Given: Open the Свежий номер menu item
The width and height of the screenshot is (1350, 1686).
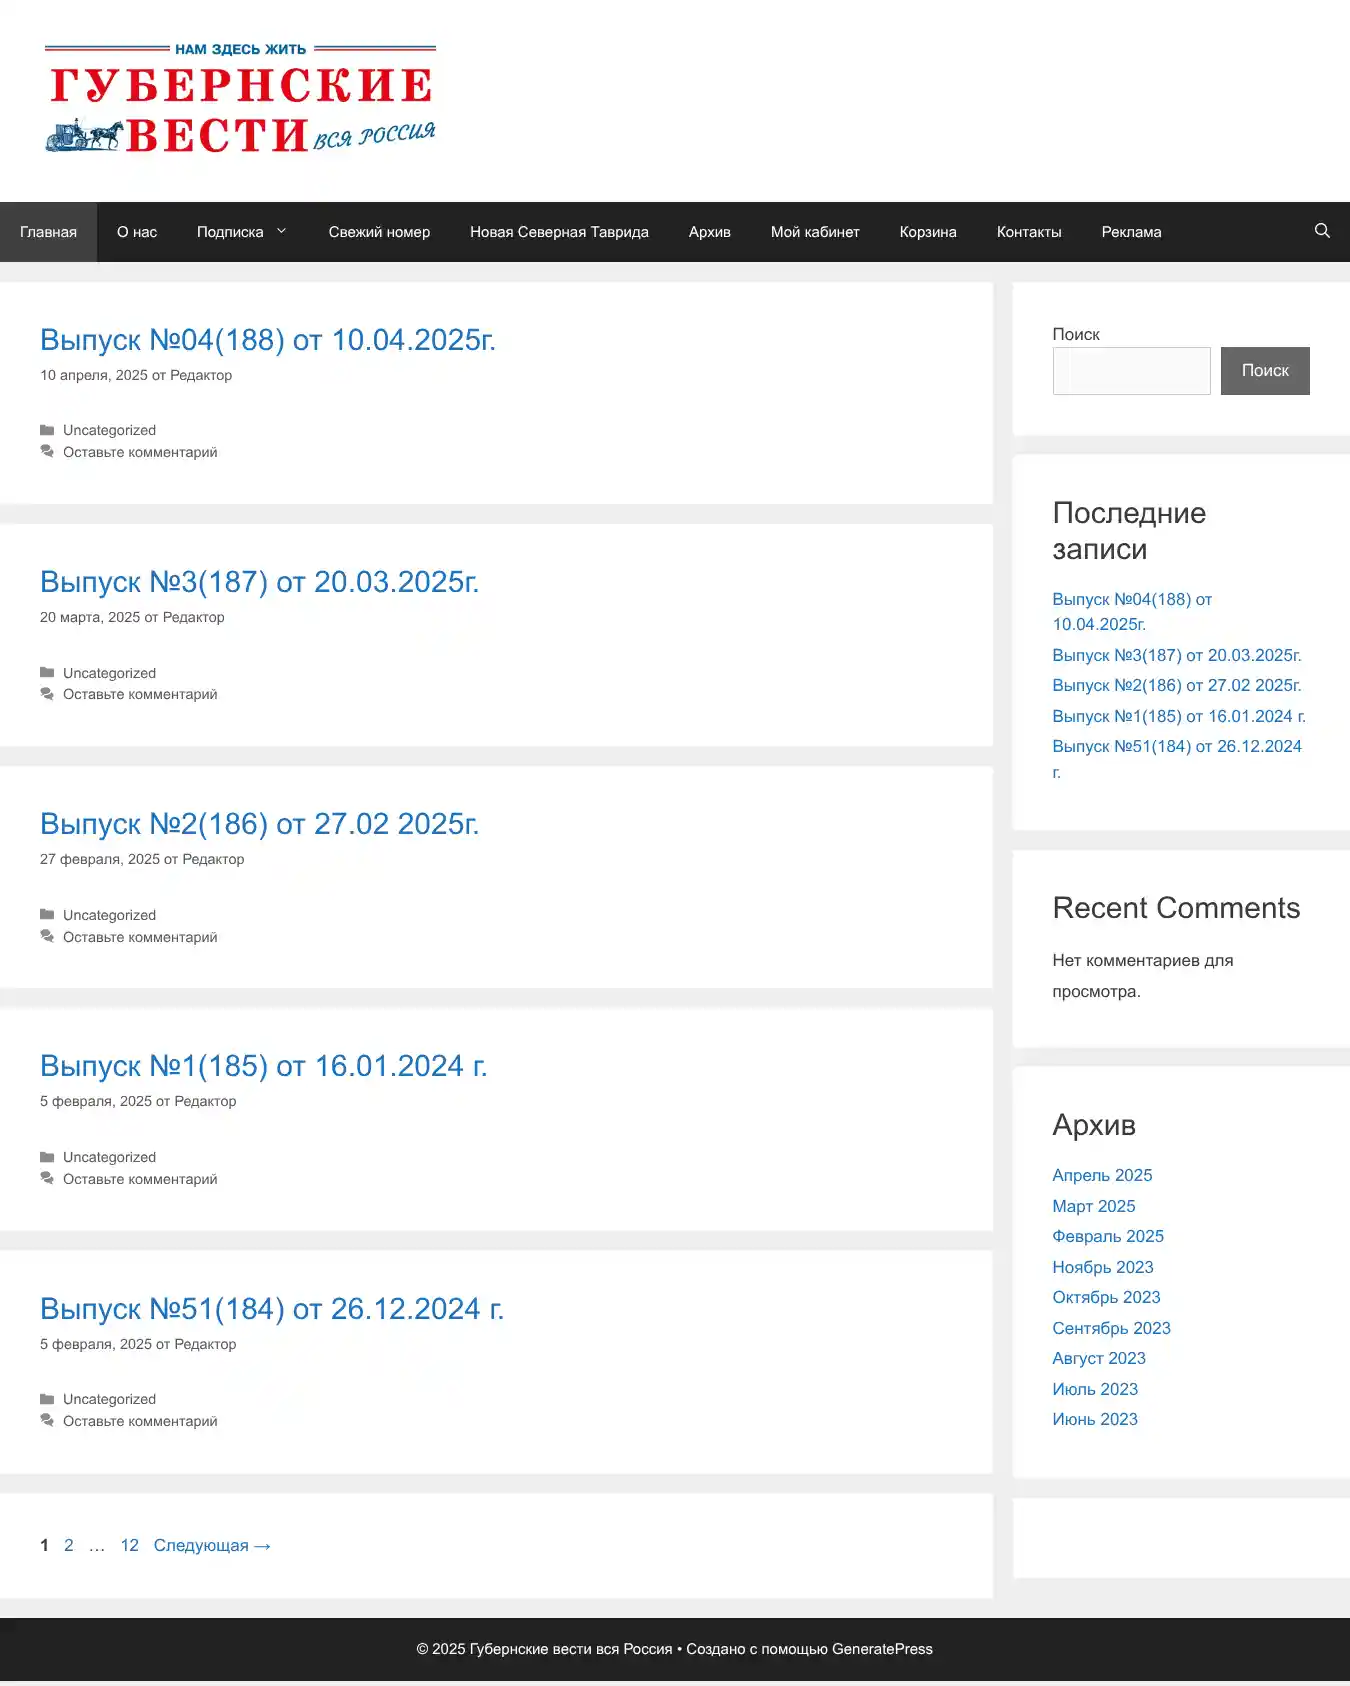Looking at the screenshot, I should (x=379, y=232).
